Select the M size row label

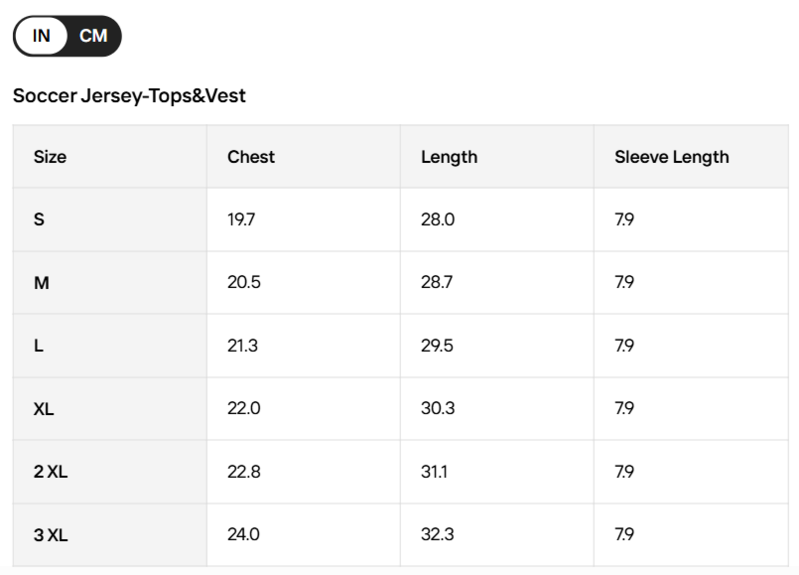tap(42, 282)
